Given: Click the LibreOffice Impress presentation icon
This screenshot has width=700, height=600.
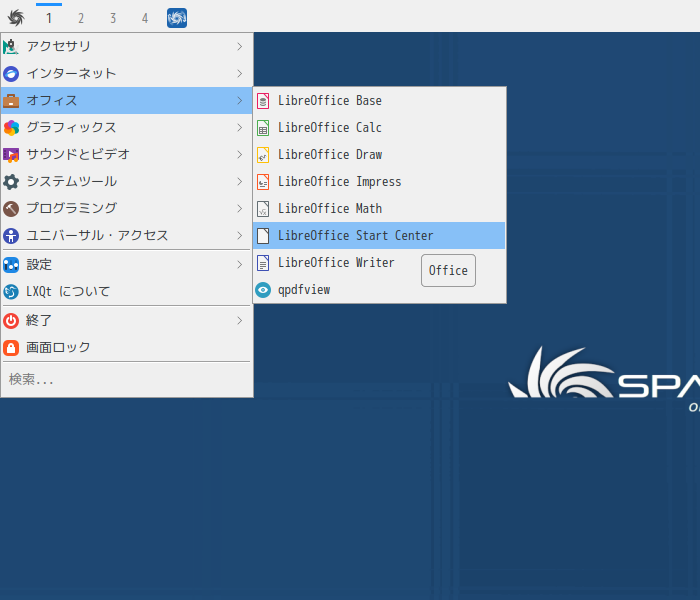Looking at the screenshot, I should click(x=263, y=182).
